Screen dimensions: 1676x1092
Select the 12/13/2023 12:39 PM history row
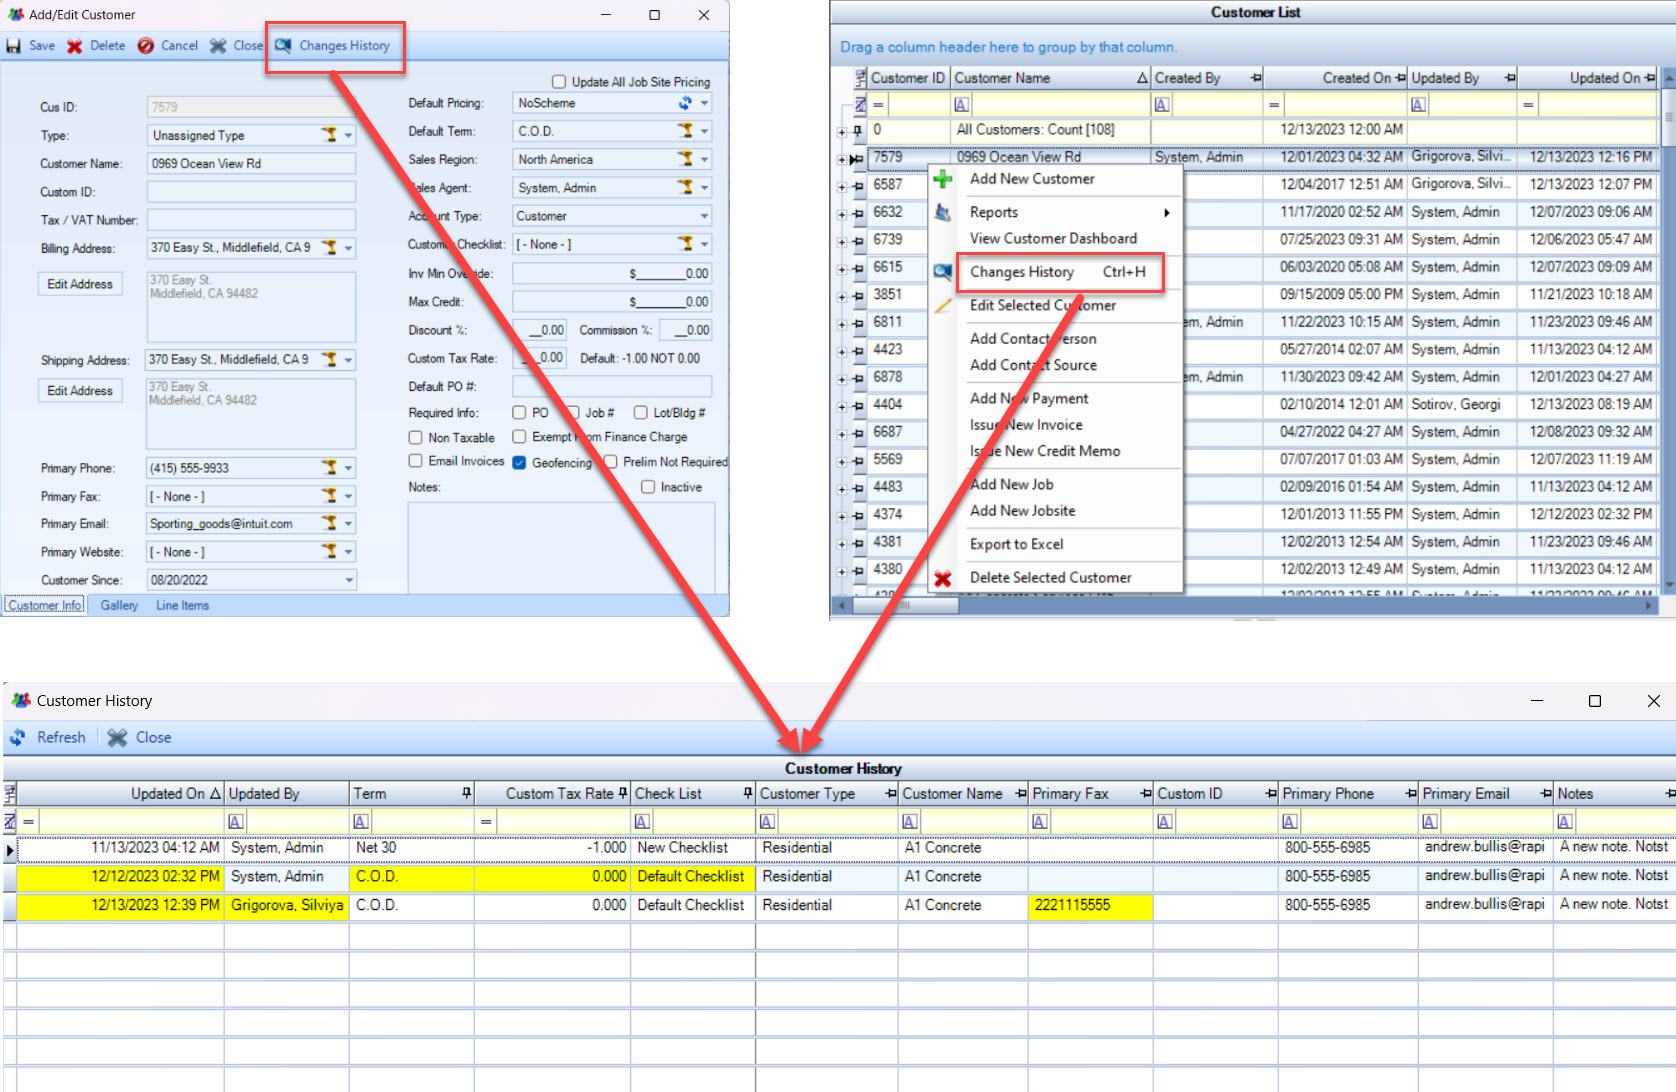click(x=840, y=905)
